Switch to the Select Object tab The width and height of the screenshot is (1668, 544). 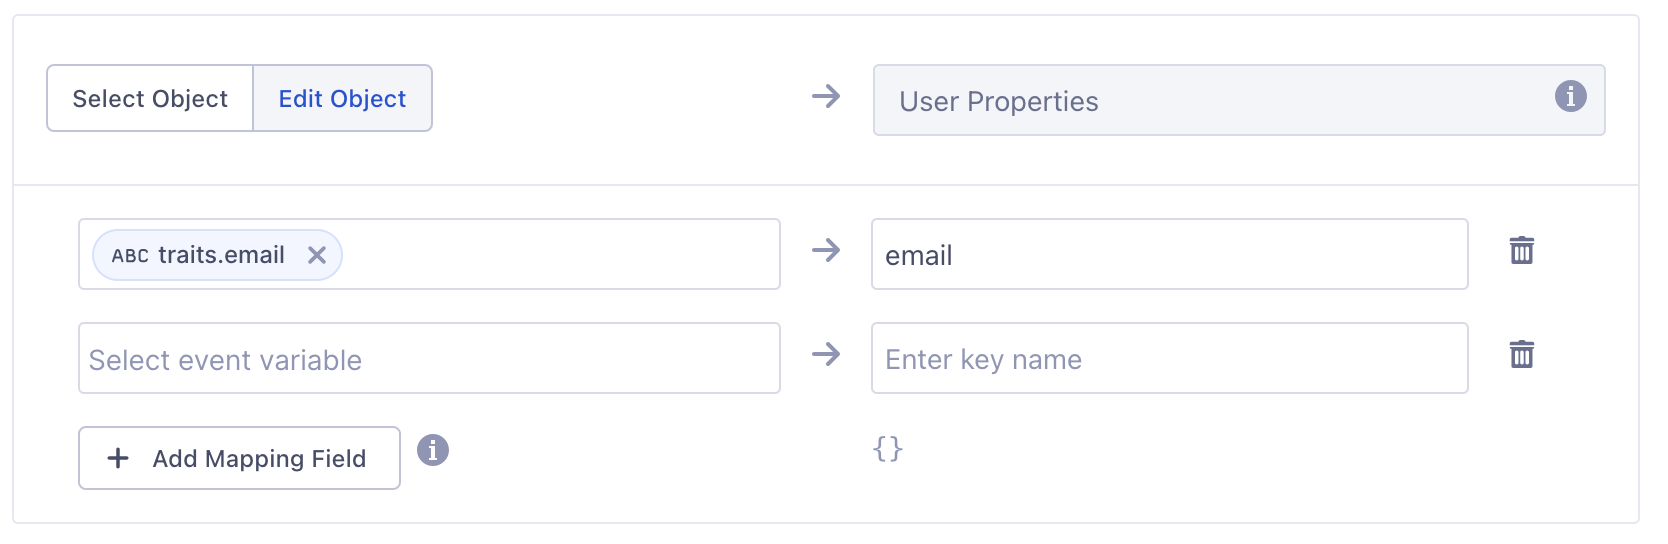click(x=150, y=99)
